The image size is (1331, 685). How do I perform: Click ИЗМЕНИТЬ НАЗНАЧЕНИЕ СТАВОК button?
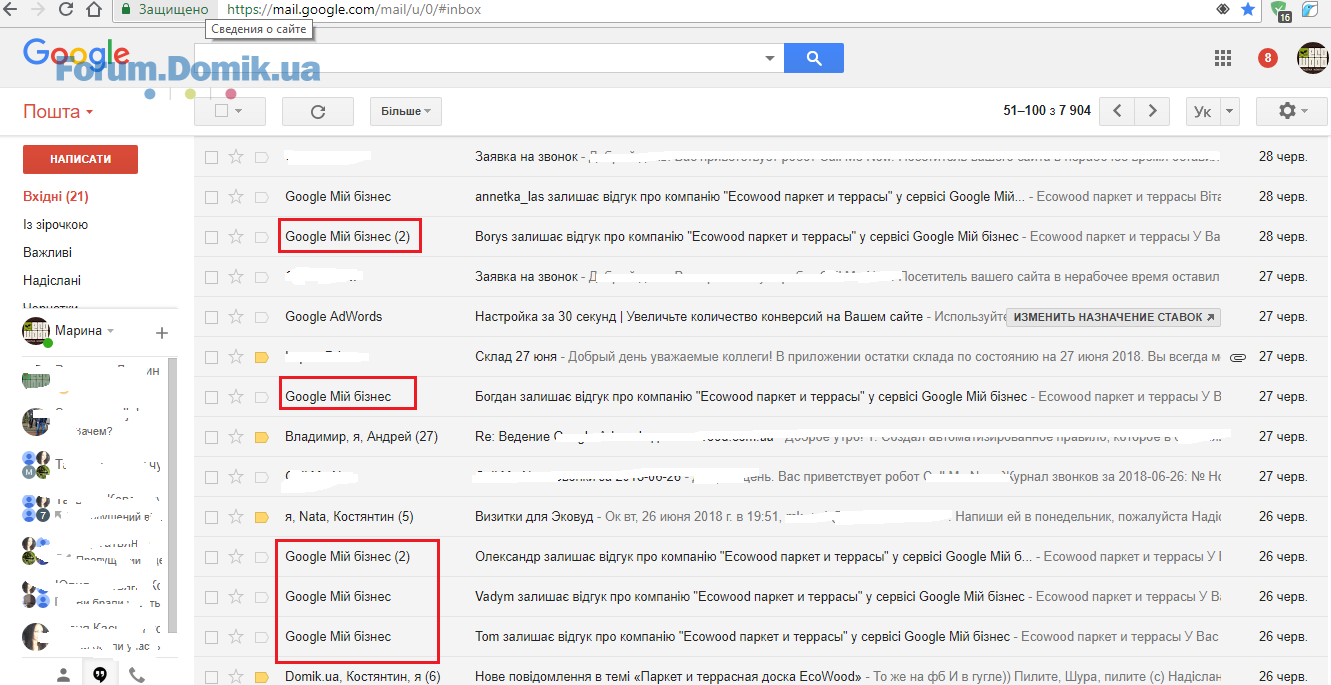(x=1113, y=317)
